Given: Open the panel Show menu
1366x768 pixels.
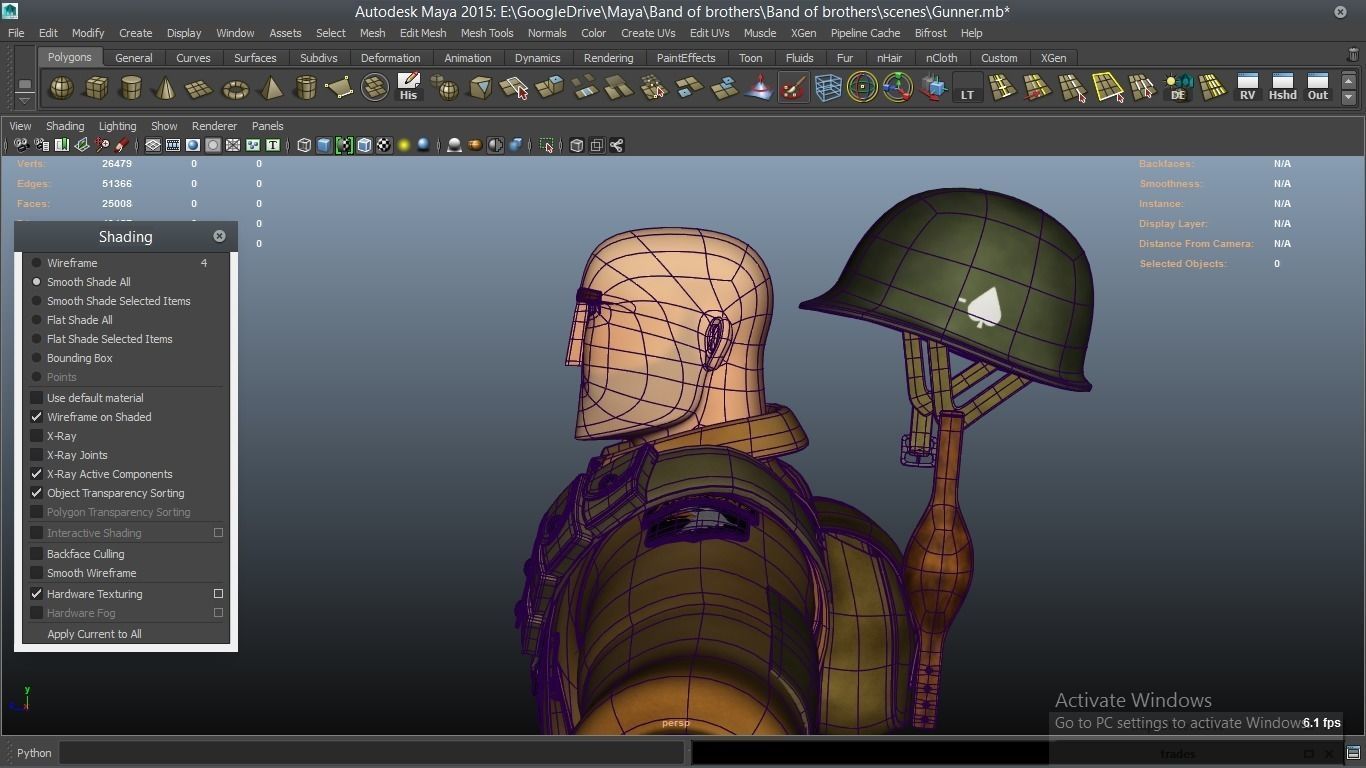Looking at the screenshot, I should point(164,126).
